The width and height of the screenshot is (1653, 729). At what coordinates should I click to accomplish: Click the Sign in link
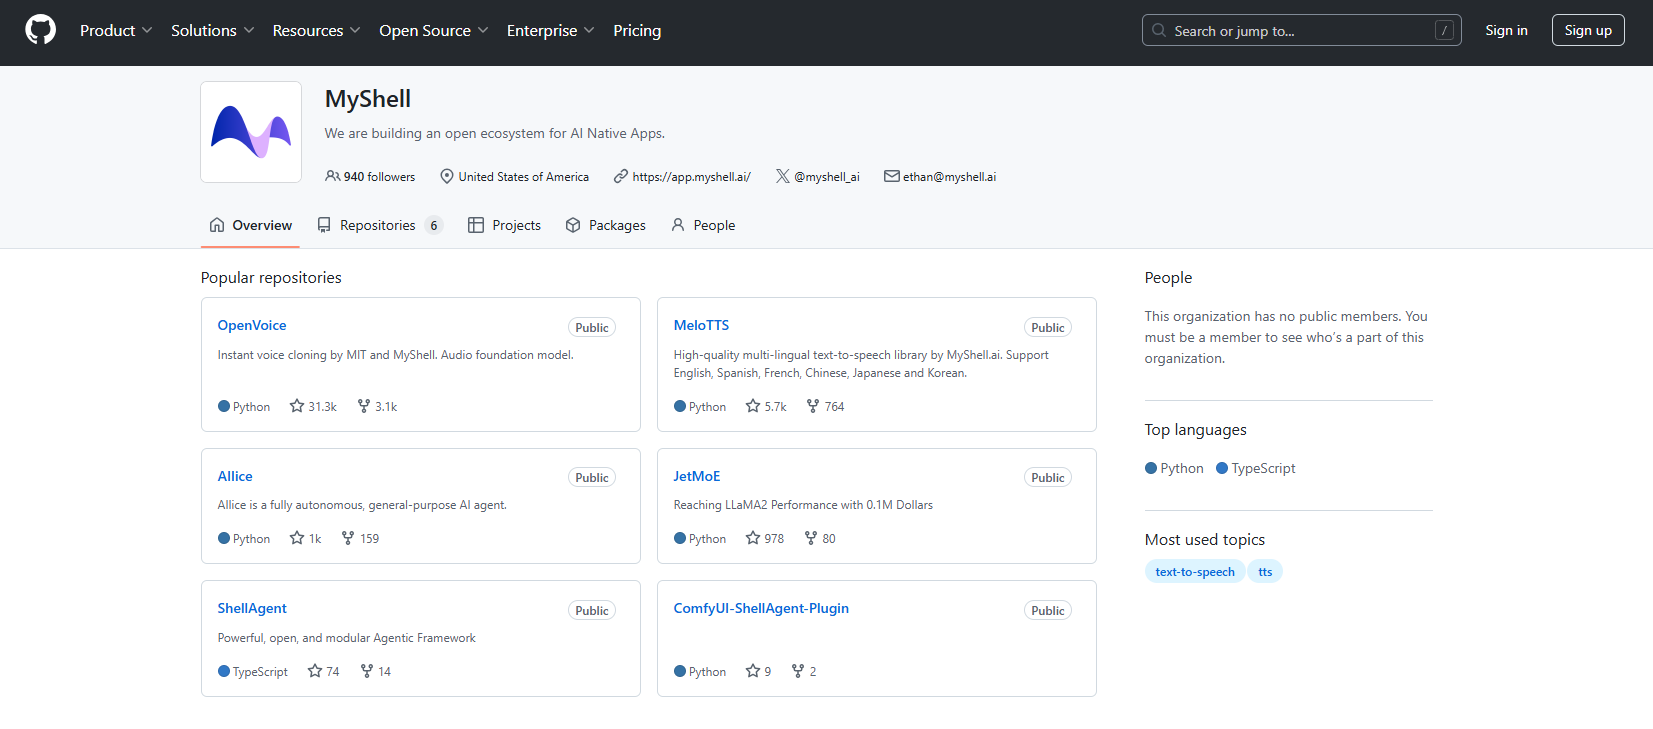[1506, 30]
